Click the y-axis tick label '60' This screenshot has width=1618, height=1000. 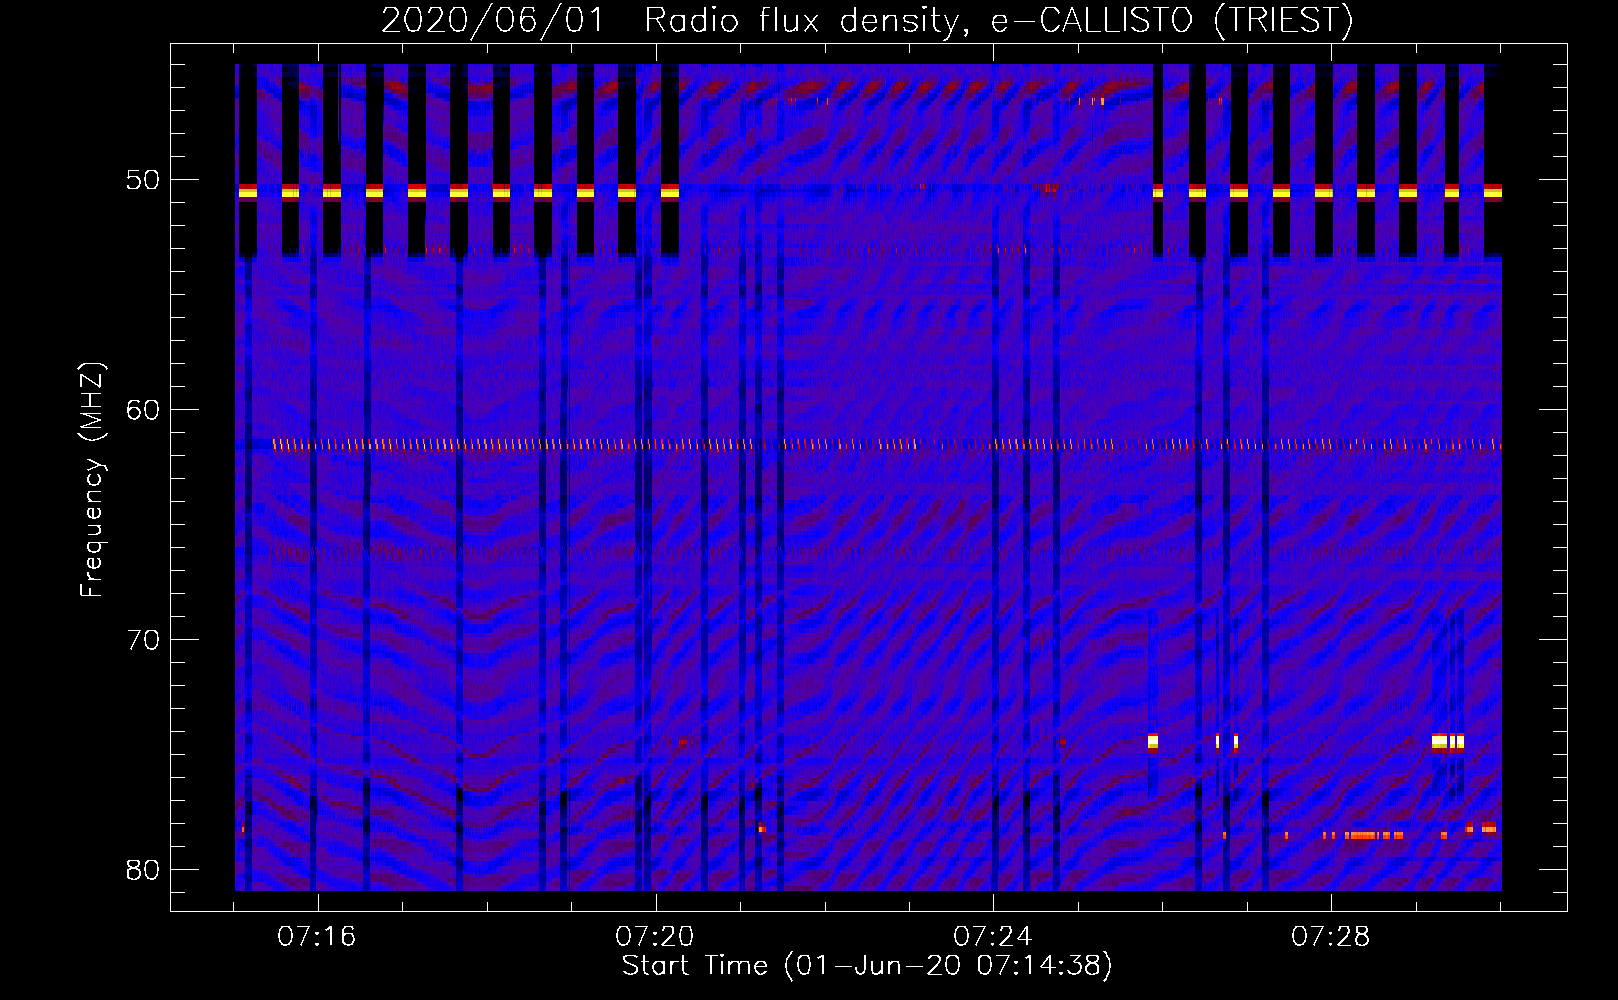(x=142, y=410)
